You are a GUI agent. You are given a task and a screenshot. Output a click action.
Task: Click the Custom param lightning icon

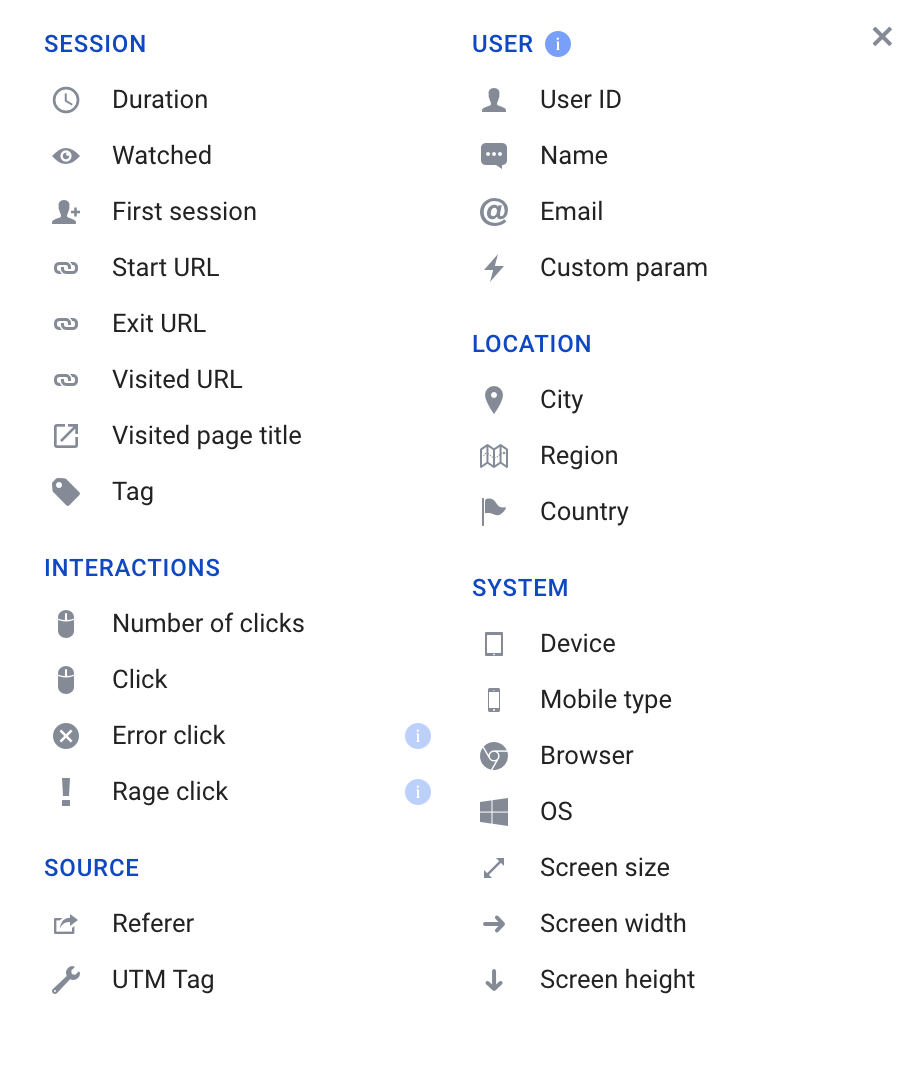[493, 267]
